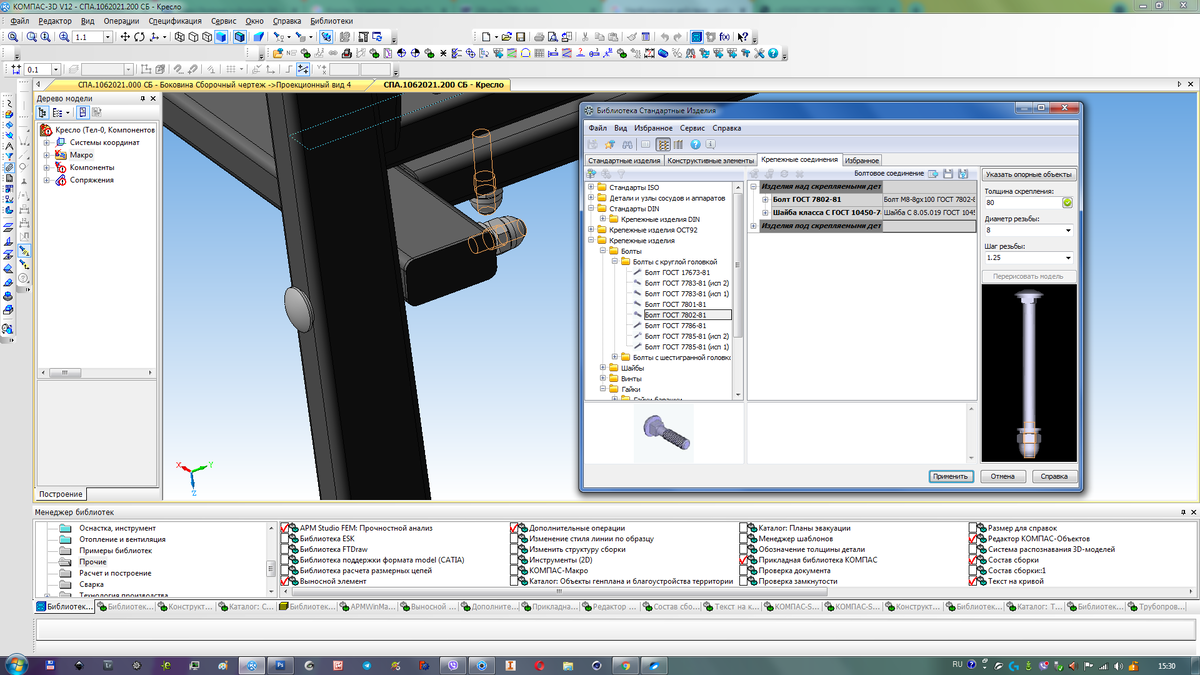Expand Системы координат in model tree
1200x675 pixels.
coord(46,142)
